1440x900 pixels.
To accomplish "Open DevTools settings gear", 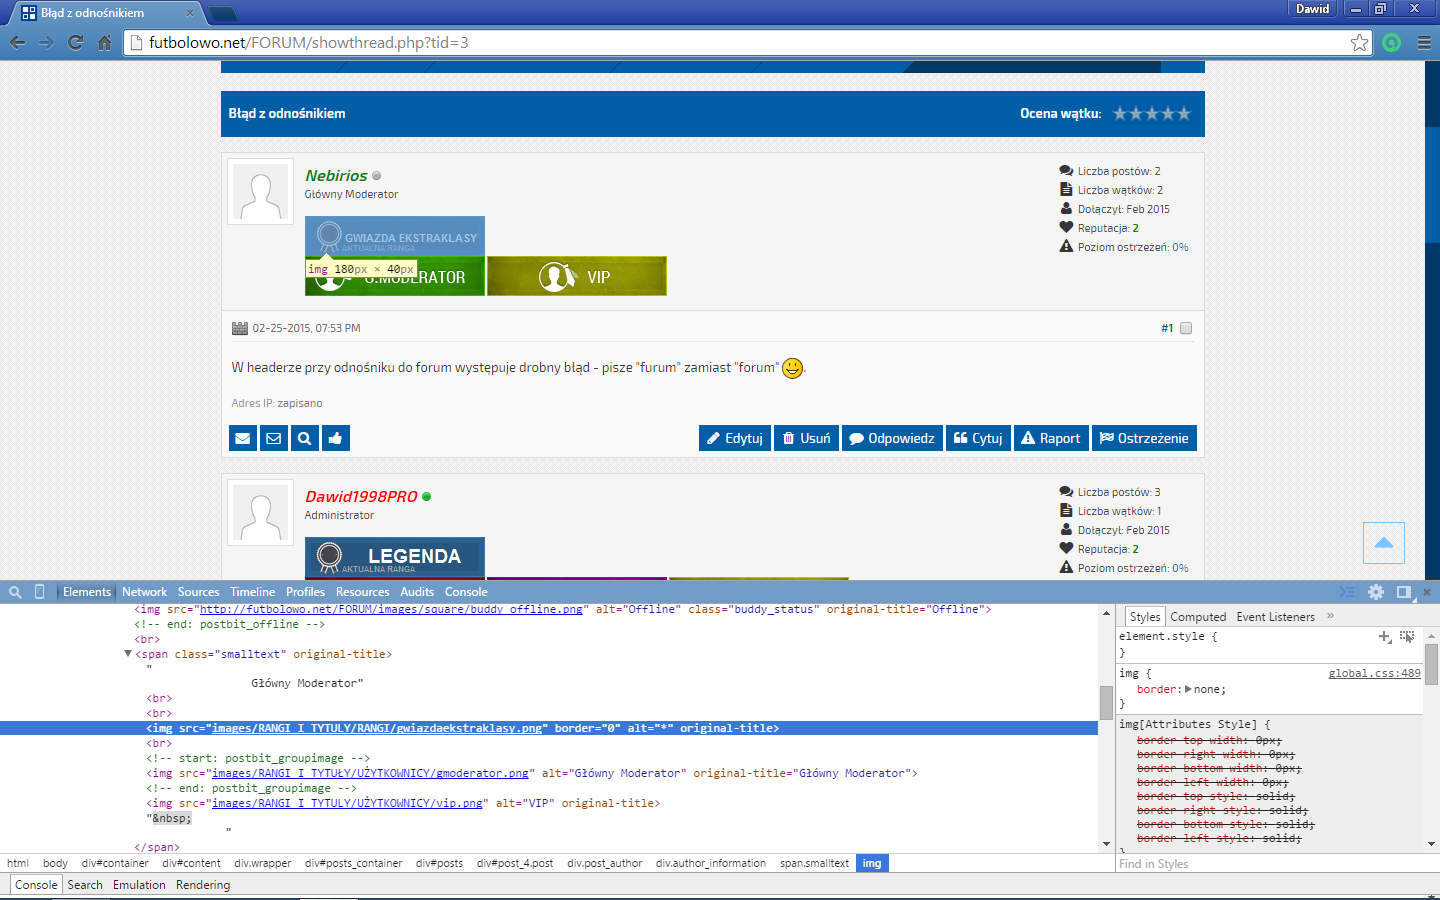I will [x=1376, y=592].
